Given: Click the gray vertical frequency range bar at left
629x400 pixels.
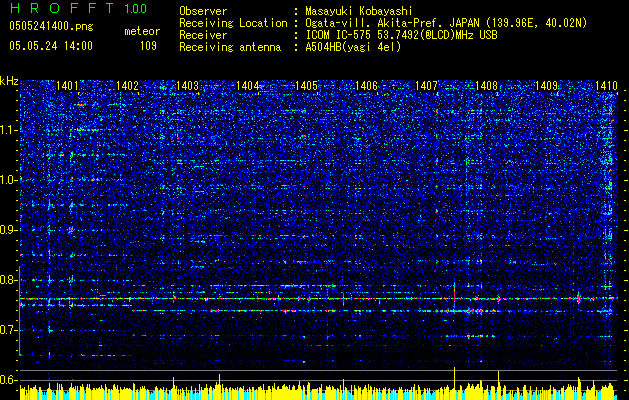Looking at the screenshot, I should click(20, 310).
